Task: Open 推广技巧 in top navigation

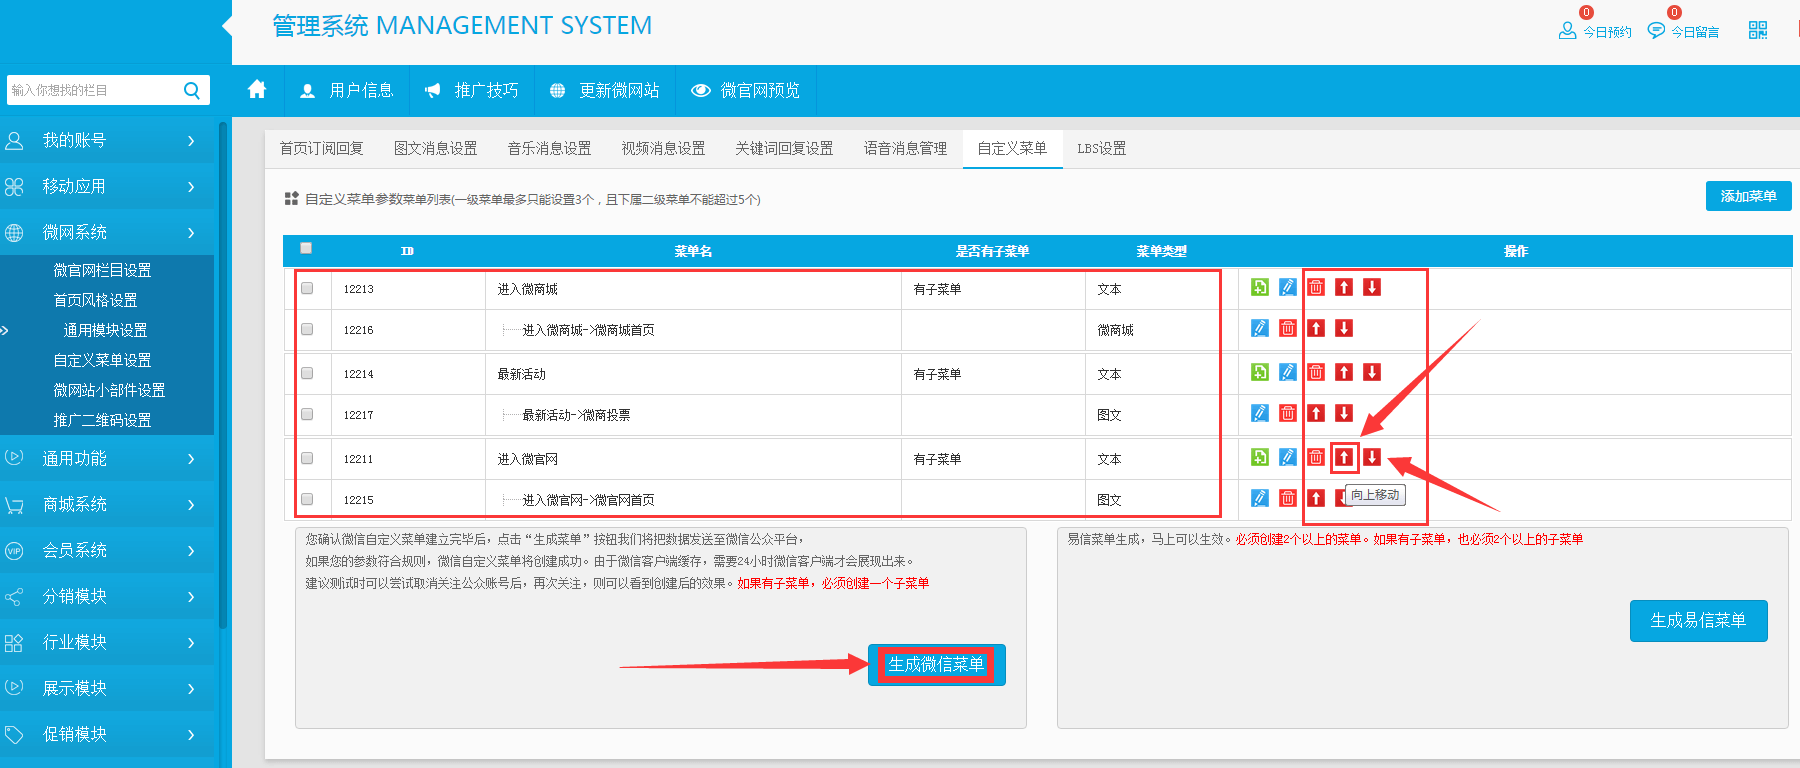Action: tap(472, 91)
